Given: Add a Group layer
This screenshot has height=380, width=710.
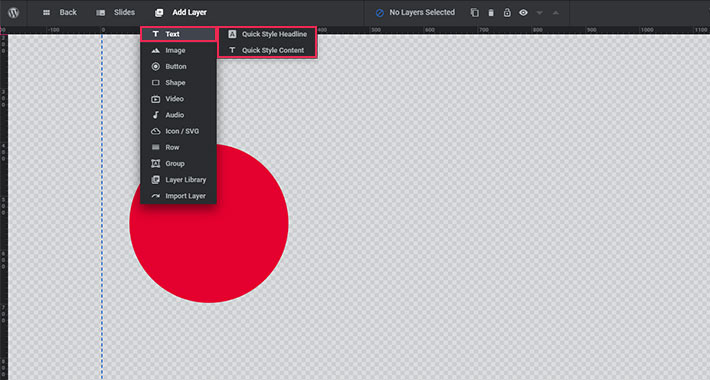Looking at the screenshot, I should point(178,164).
